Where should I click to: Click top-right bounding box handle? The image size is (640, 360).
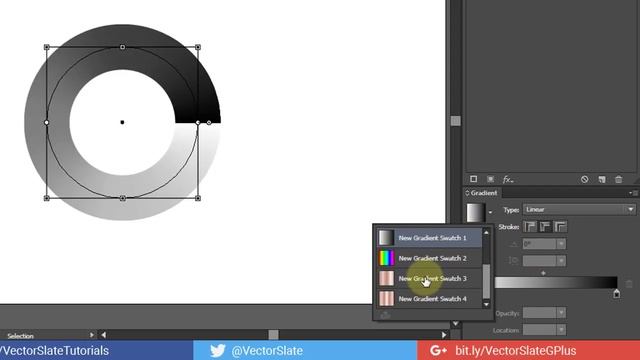tap(198, 47)
